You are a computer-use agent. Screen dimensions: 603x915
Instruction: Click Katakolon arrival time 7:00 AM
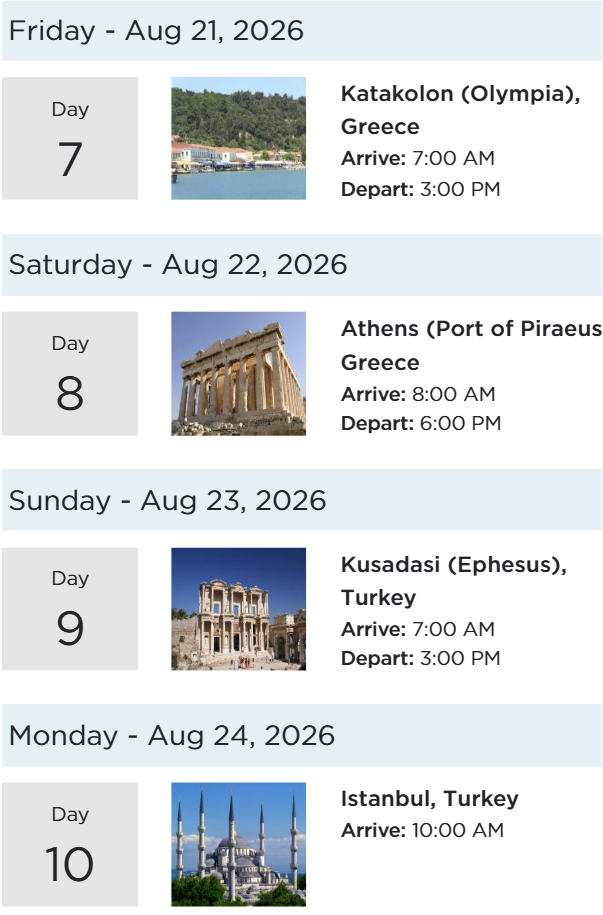453,158
